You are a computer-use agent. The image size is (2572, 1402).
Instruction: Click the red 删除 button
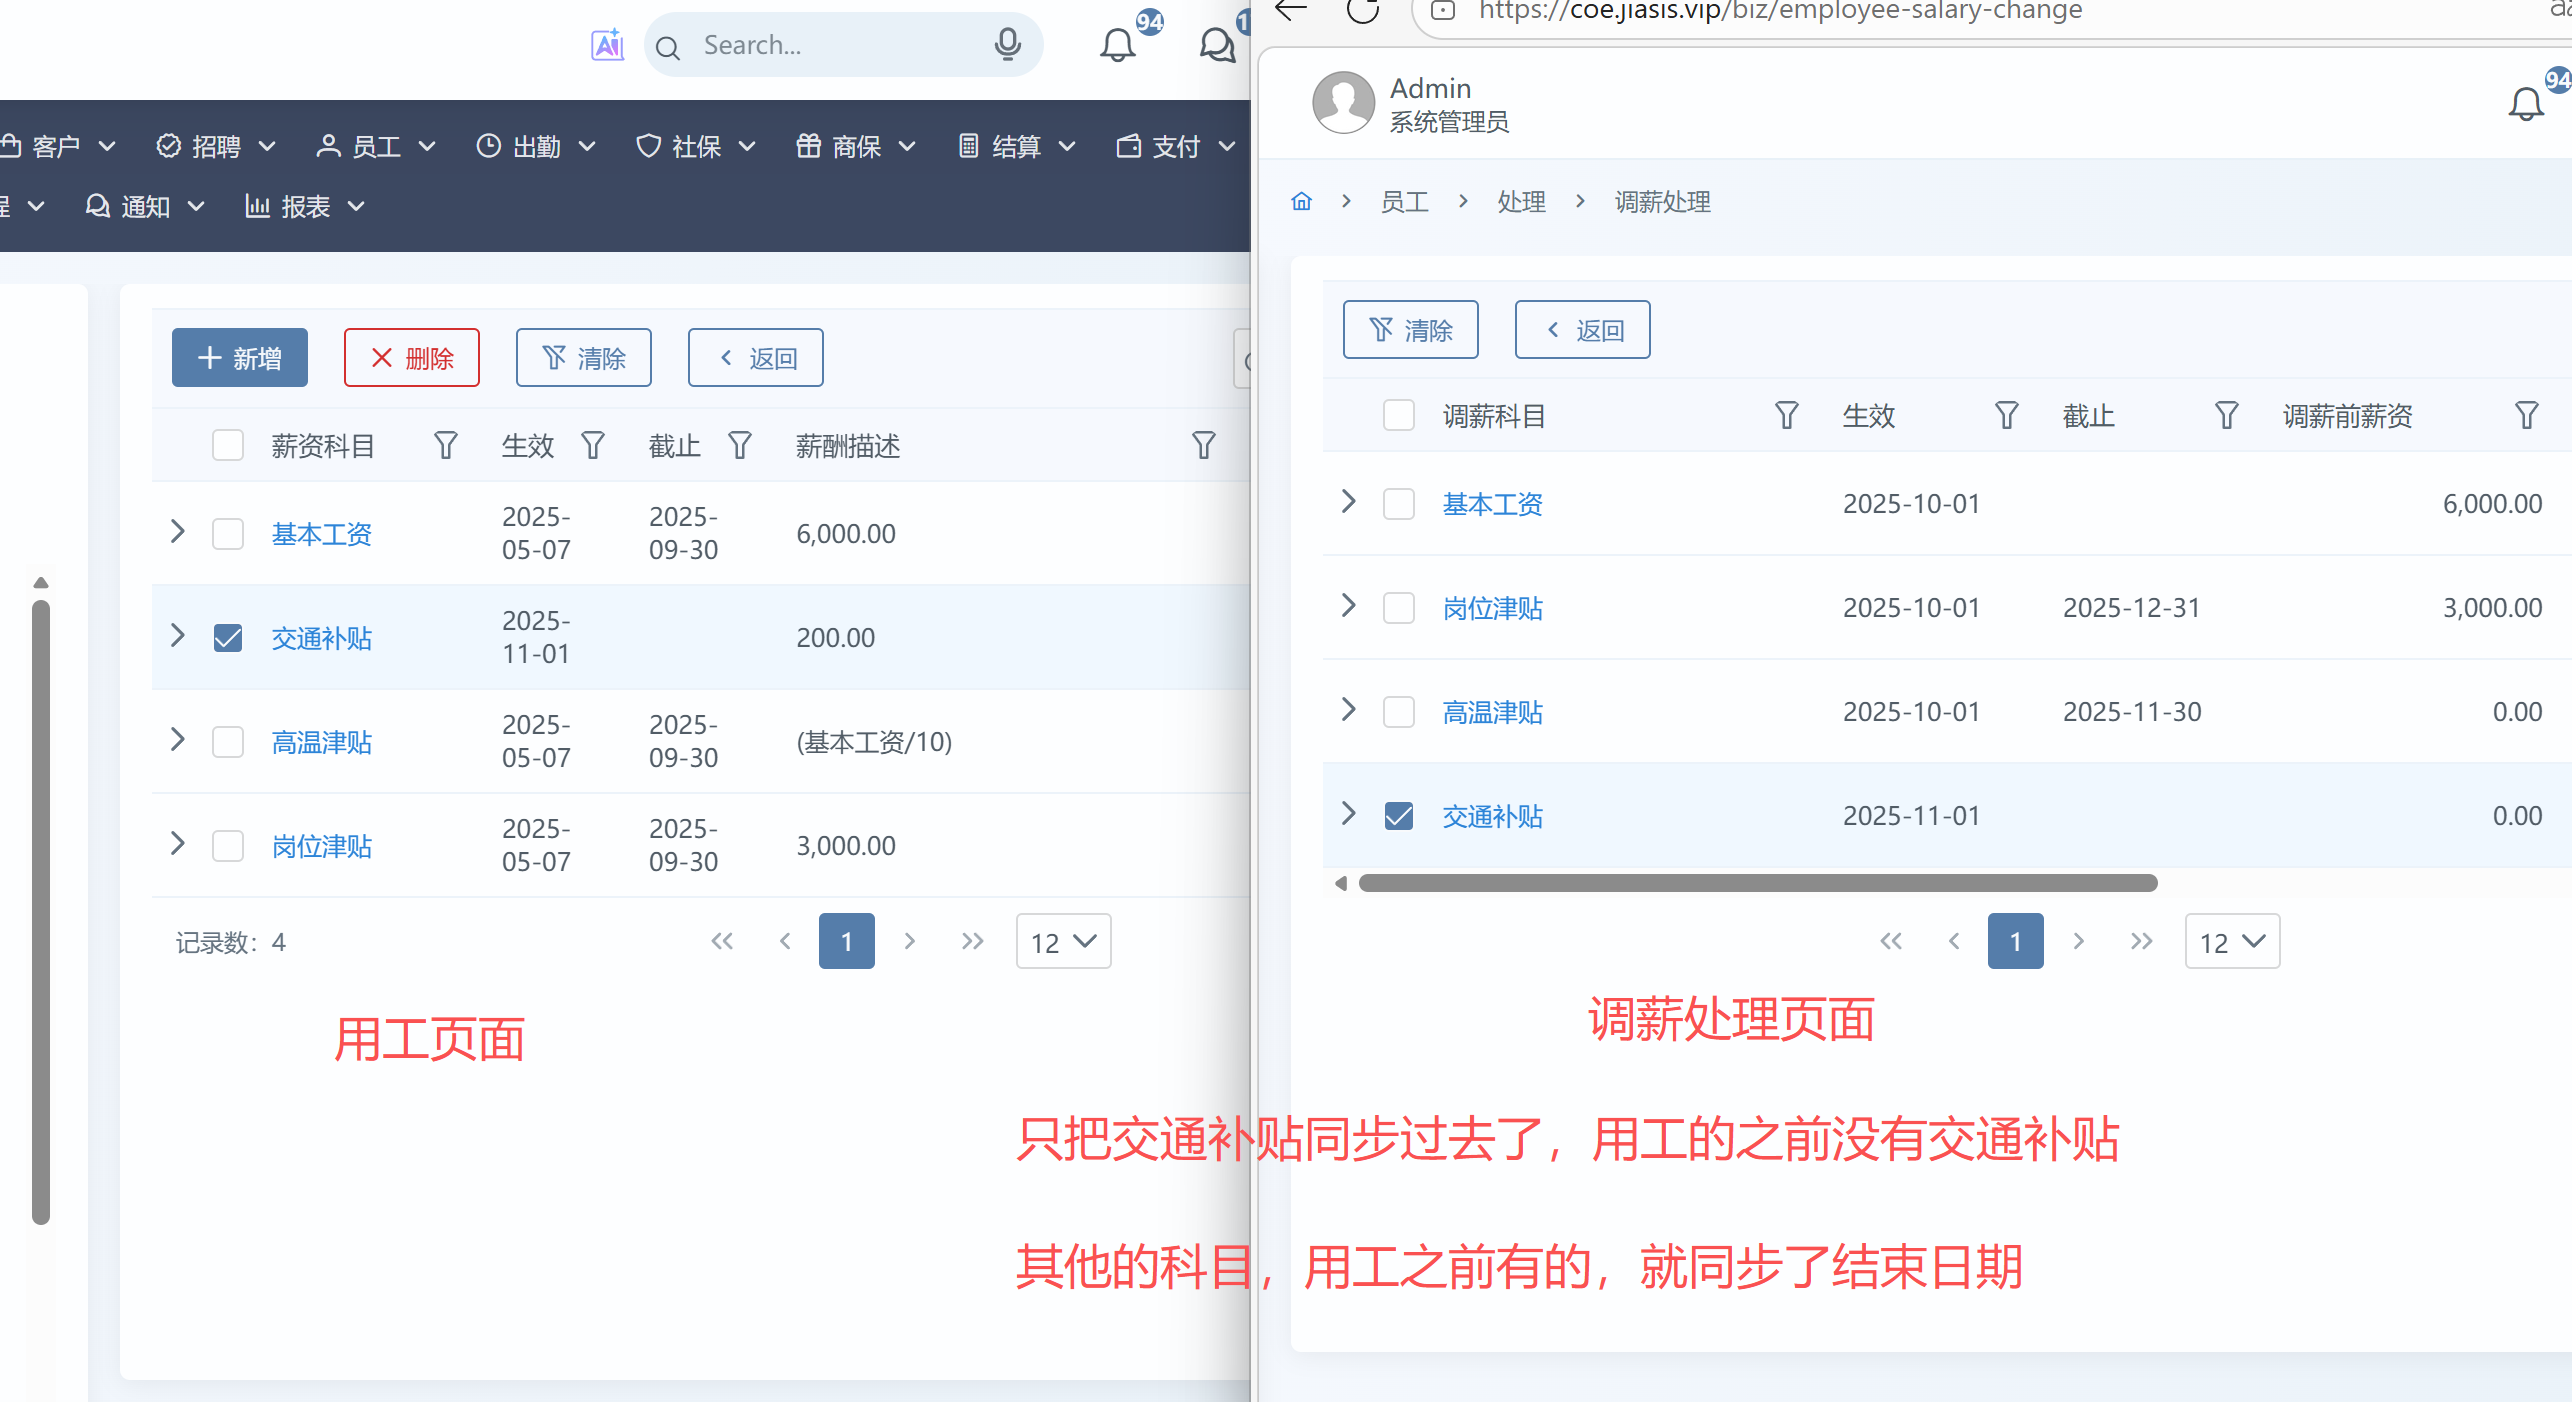pos(412,358)
